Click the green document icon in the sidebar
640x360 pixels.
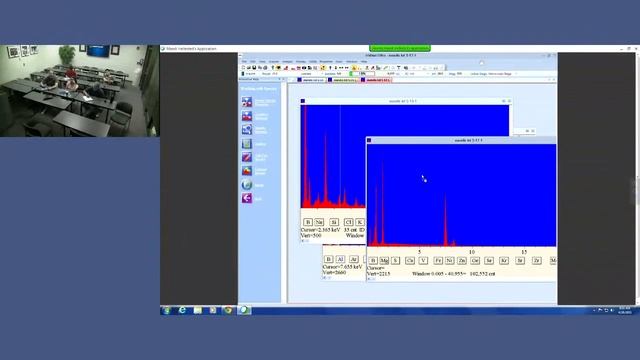(247, 144)
